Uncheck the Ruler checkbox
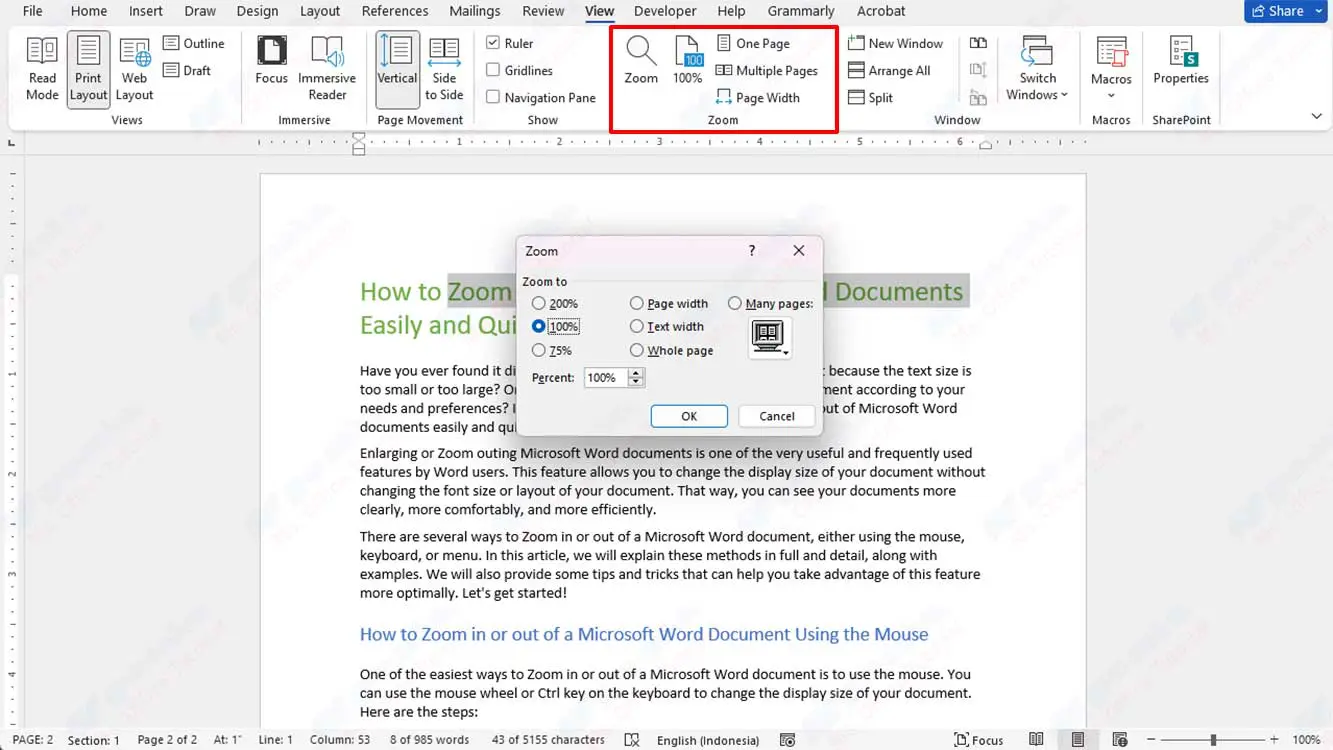The height and width of the screenshot is (750, 1333). [x=493, y=43]
